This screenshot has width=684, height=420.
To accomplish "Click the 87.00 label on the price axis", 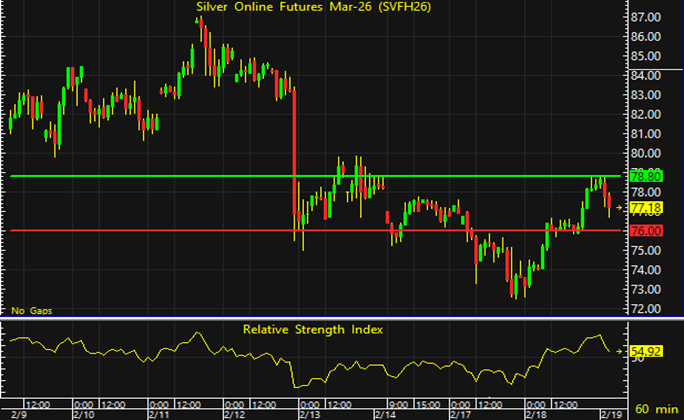I will (644, 17).
